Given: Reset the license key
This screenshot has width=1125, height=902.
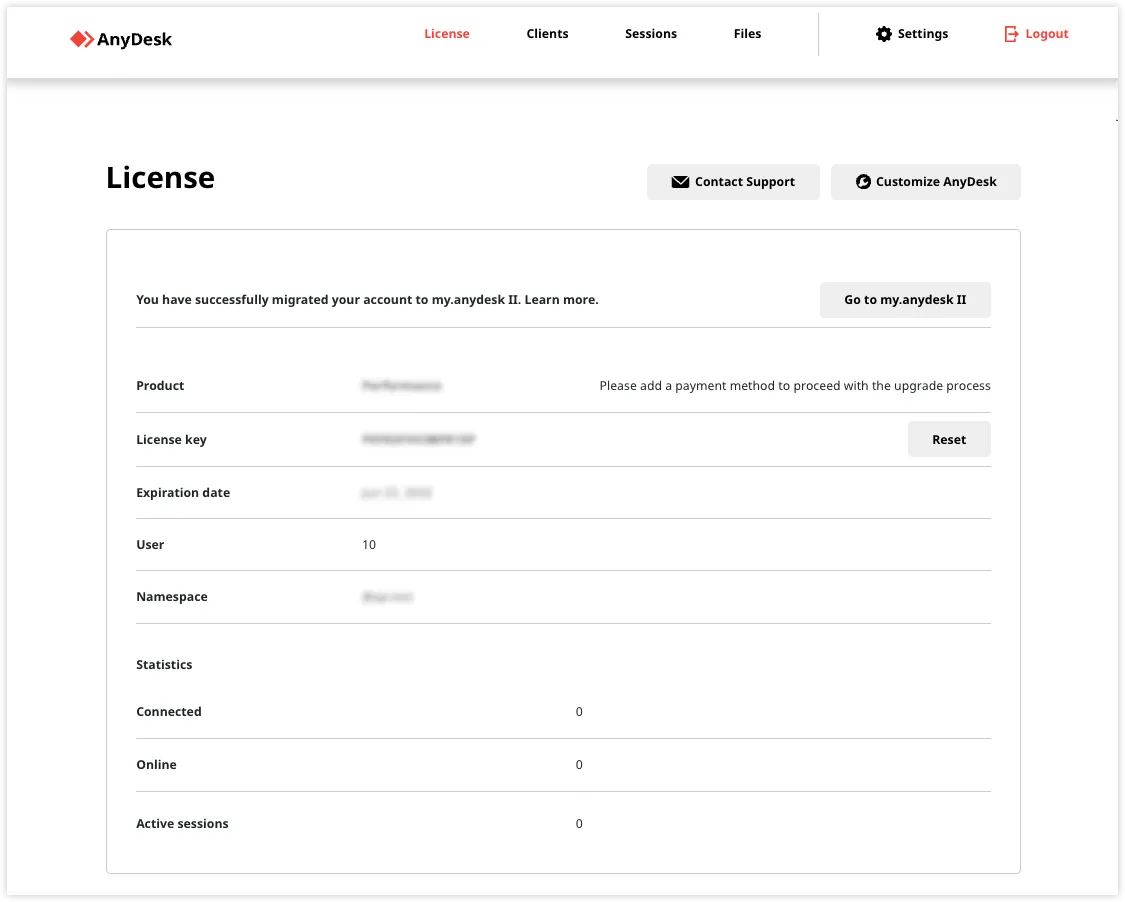Looking at the screenshot, I should tap(948, 439).
